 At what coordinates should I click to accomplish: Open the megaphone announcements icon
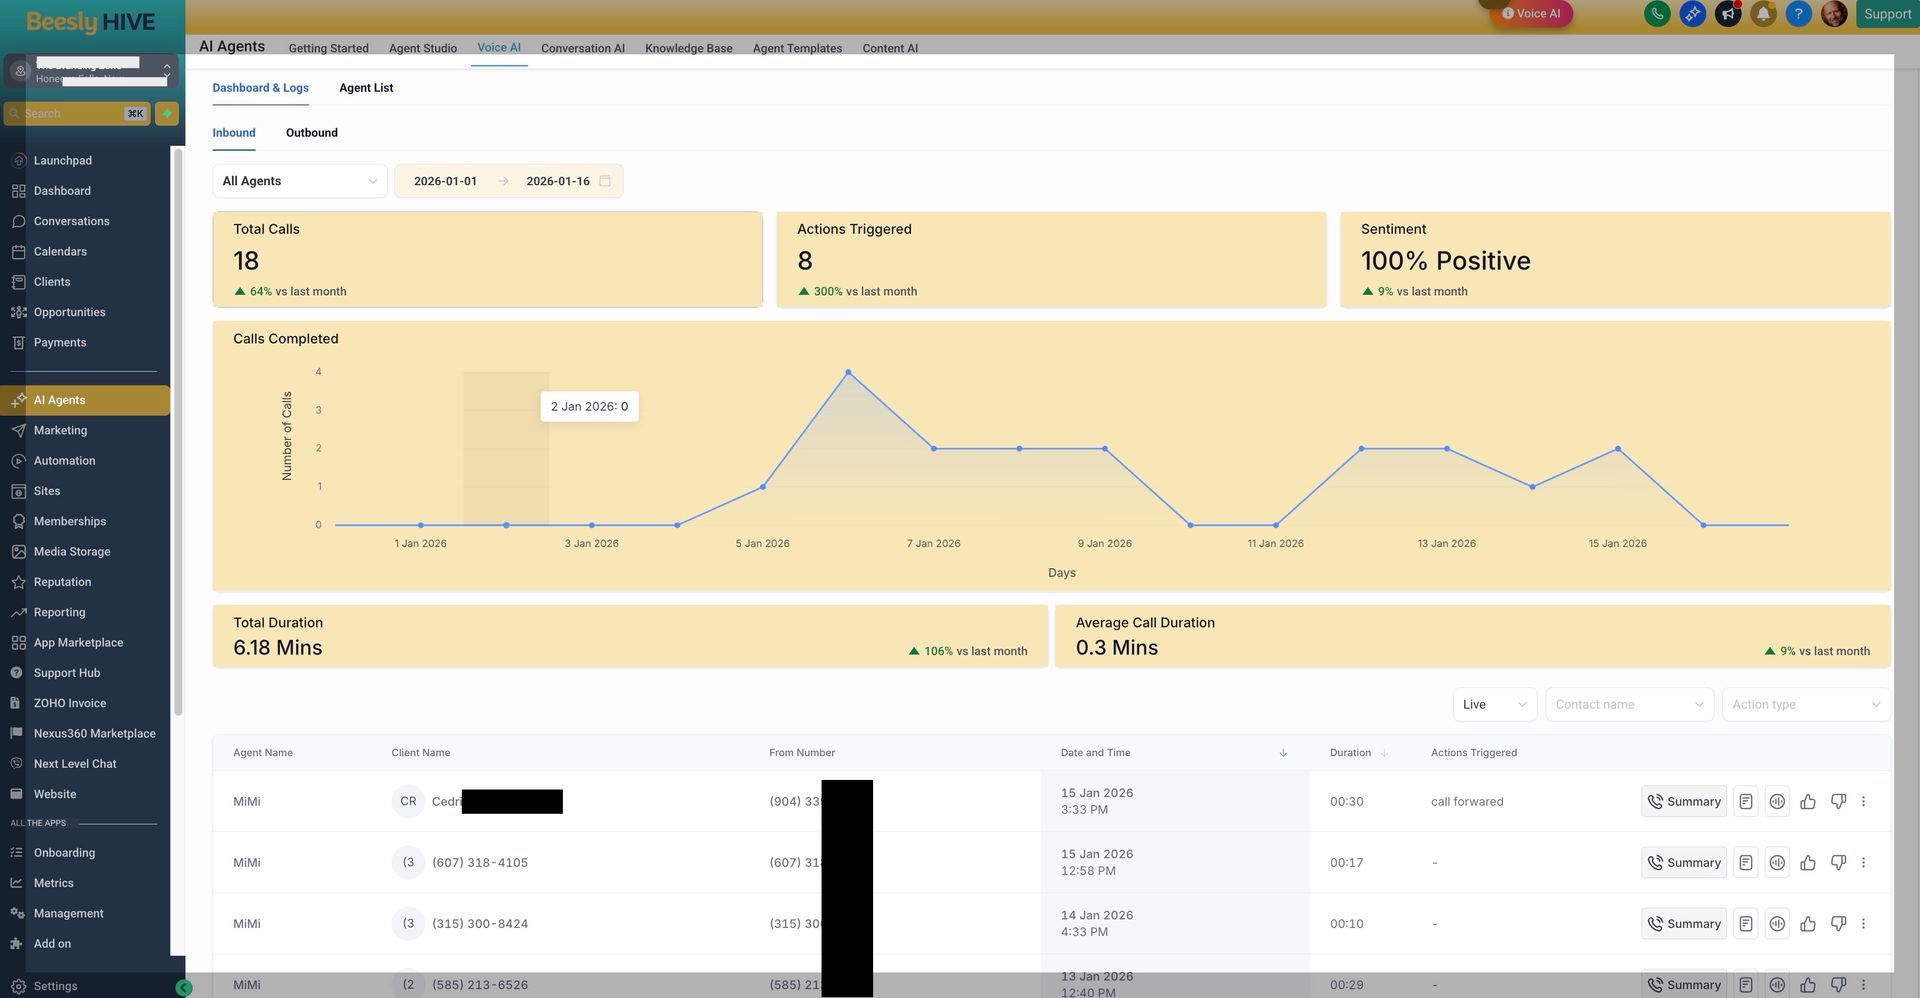(x=1728, y=14)
